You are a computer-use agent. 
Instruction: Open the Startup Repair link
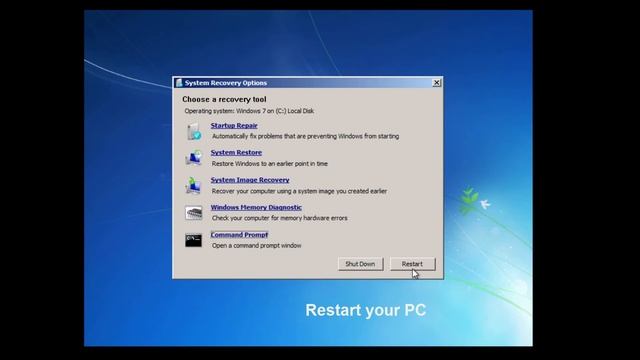(234, 126)
